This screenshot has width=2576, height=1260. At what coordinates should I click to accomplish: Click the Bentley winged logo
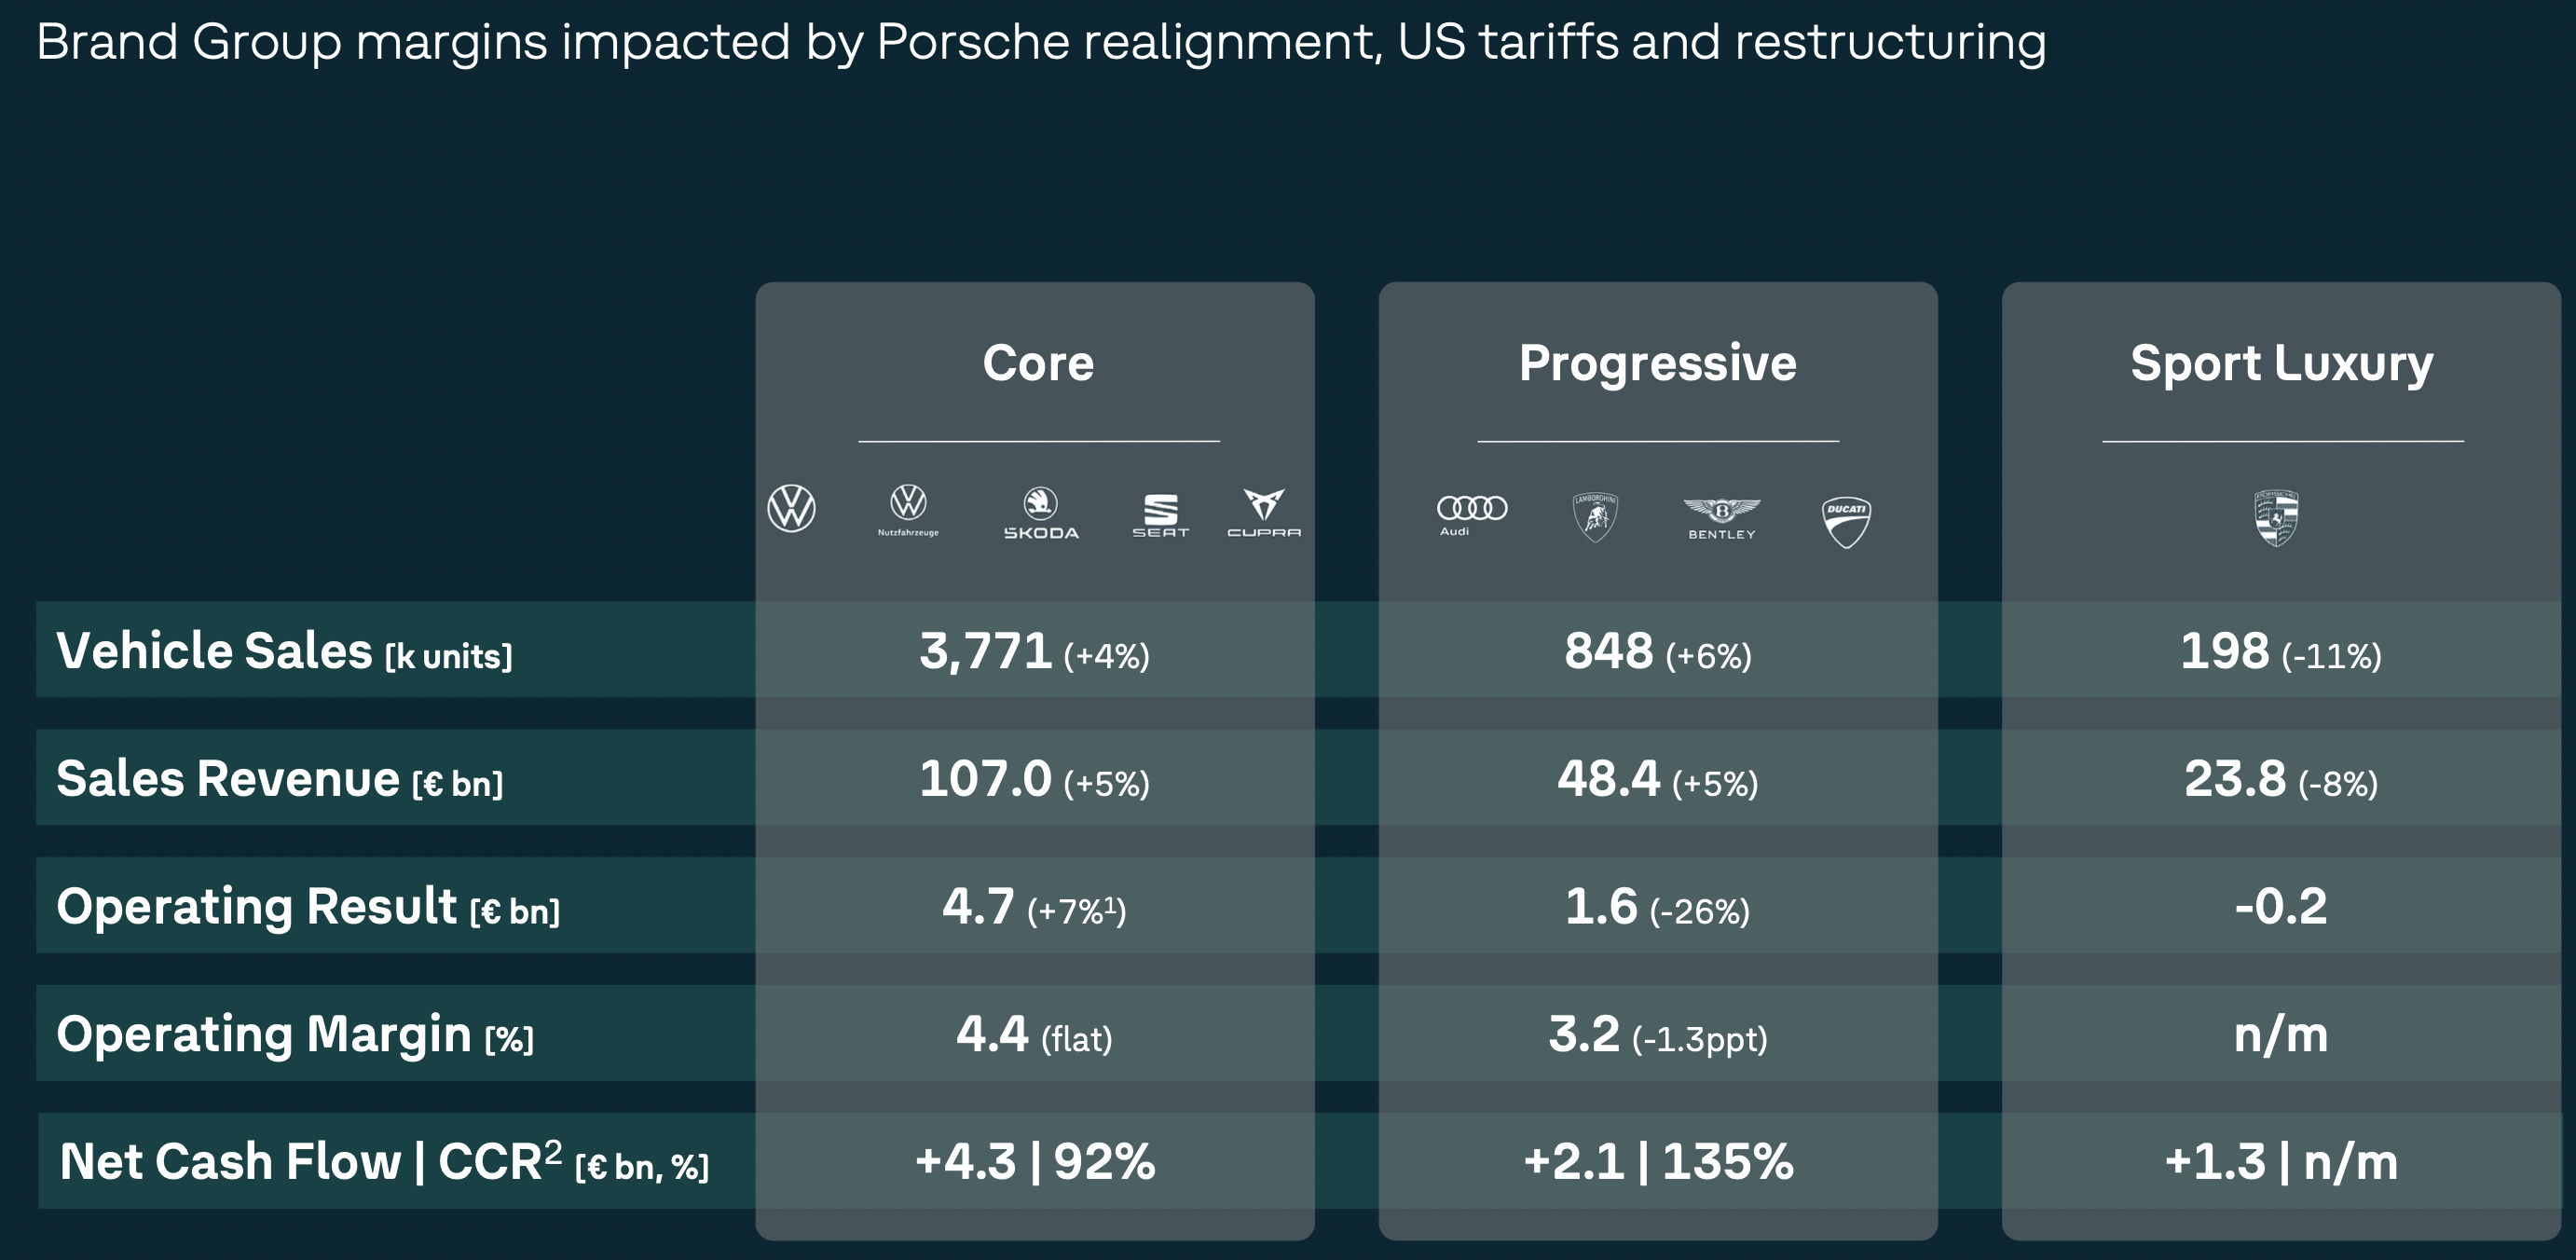click(x=1721, y=518)
